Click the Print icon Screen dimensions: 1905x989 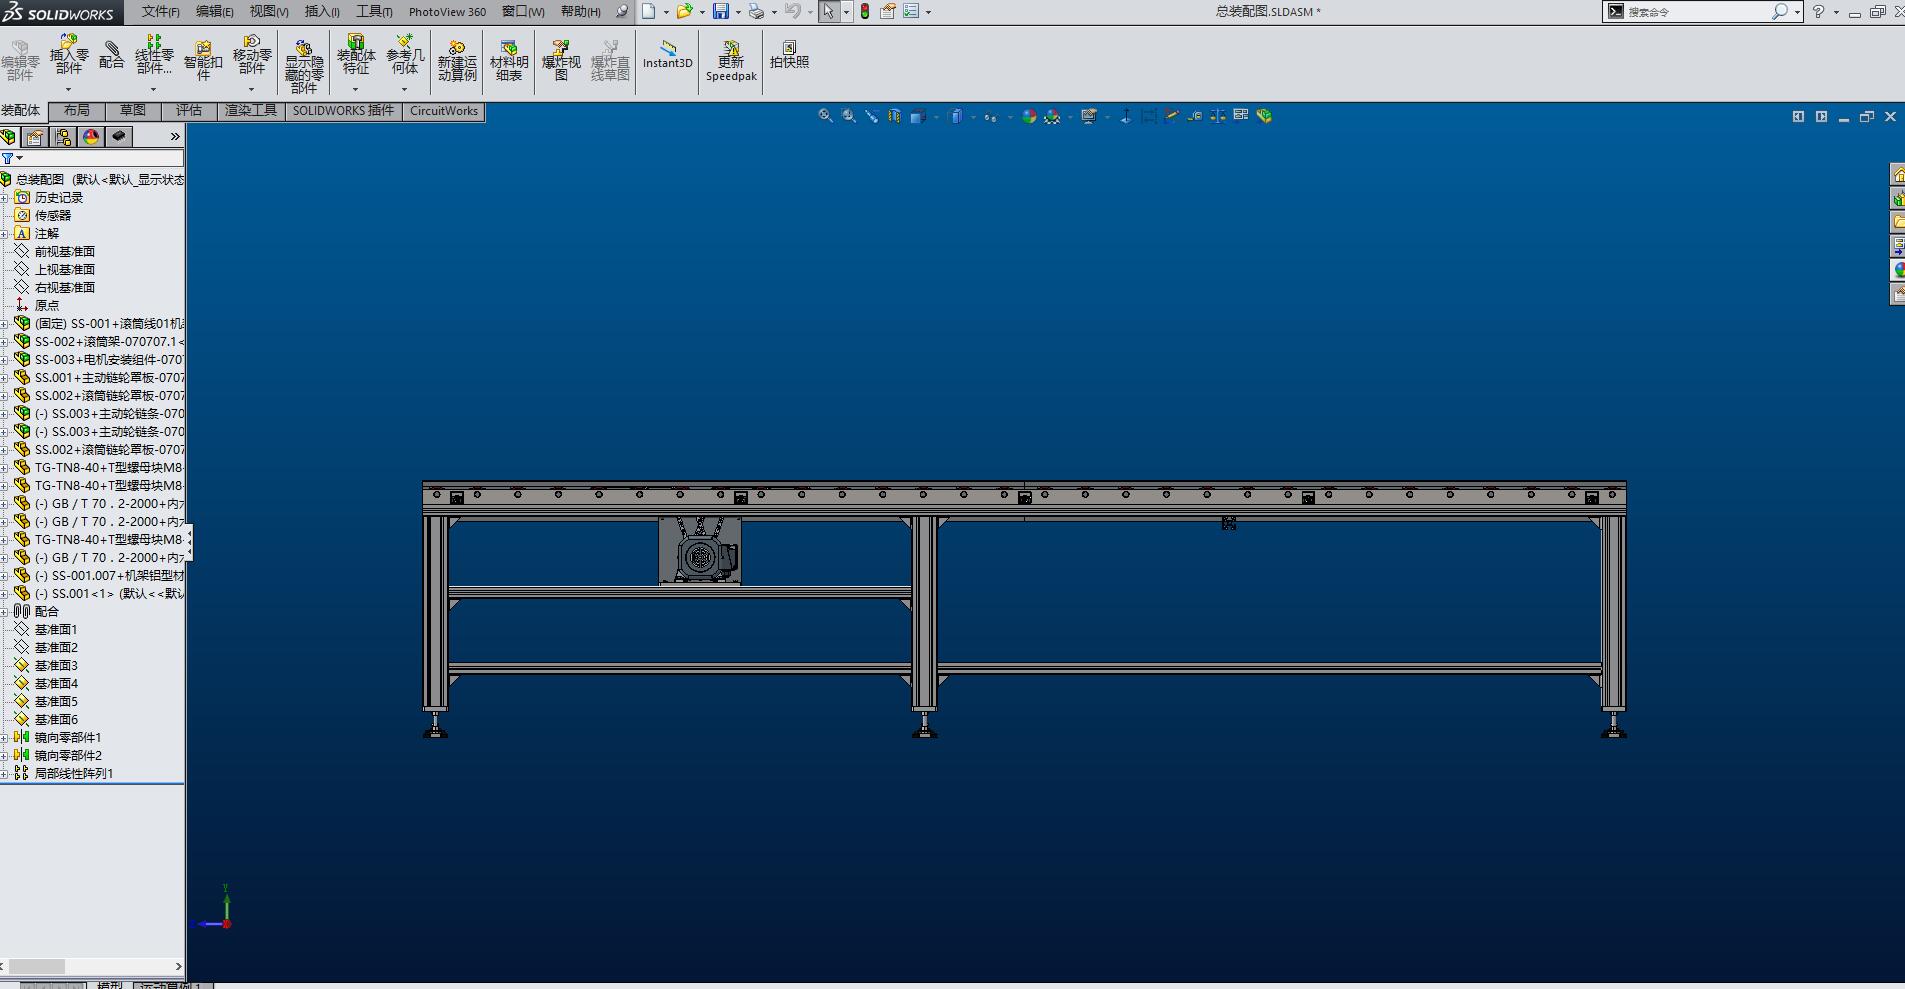pyautogui.click(x=756, y=12)
